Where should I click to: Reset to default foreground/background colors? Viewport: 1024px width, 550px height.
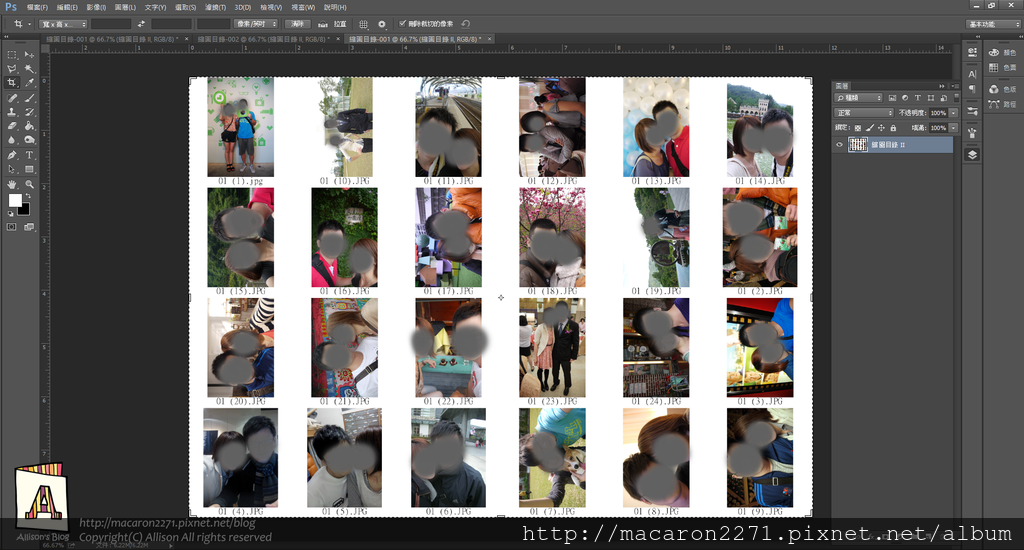(10, 214)
